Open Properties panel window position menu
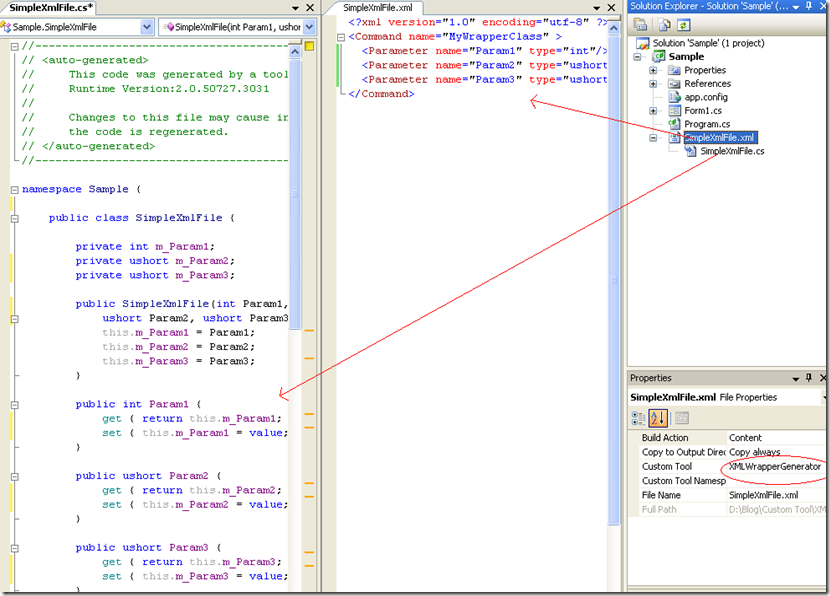The width and height of the screenshot is (830, 596). 796,378
